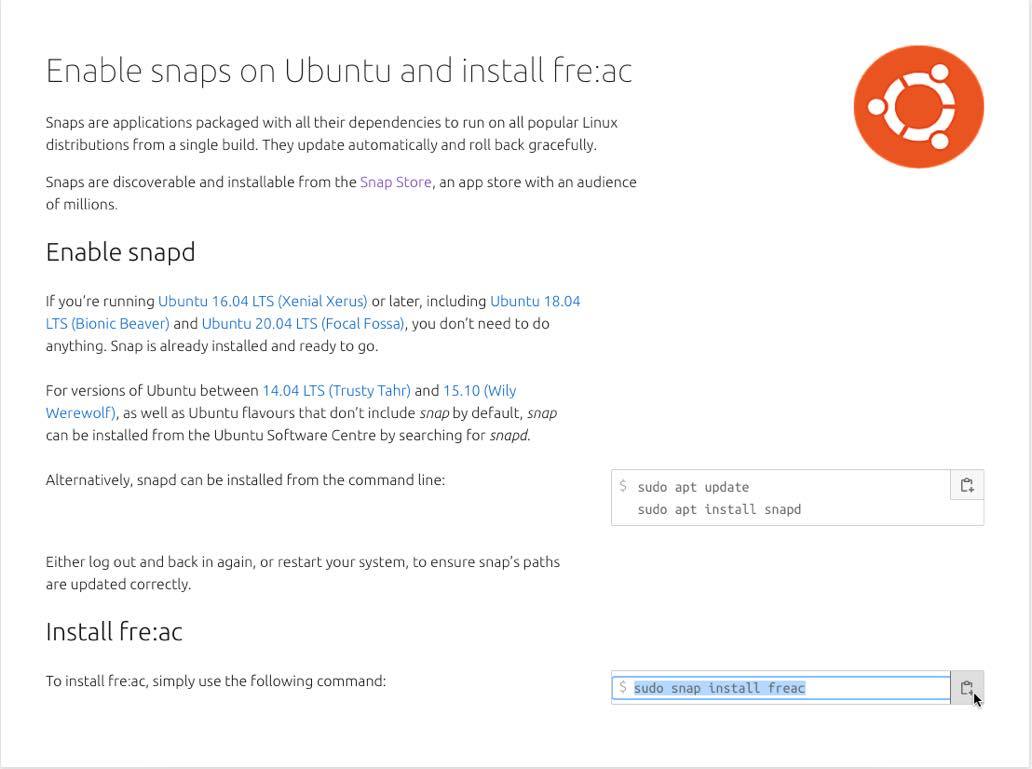This screenshot has width=1032, height=769.
Task: Click the page title about installing fre:ac
Action: point(339,71)
